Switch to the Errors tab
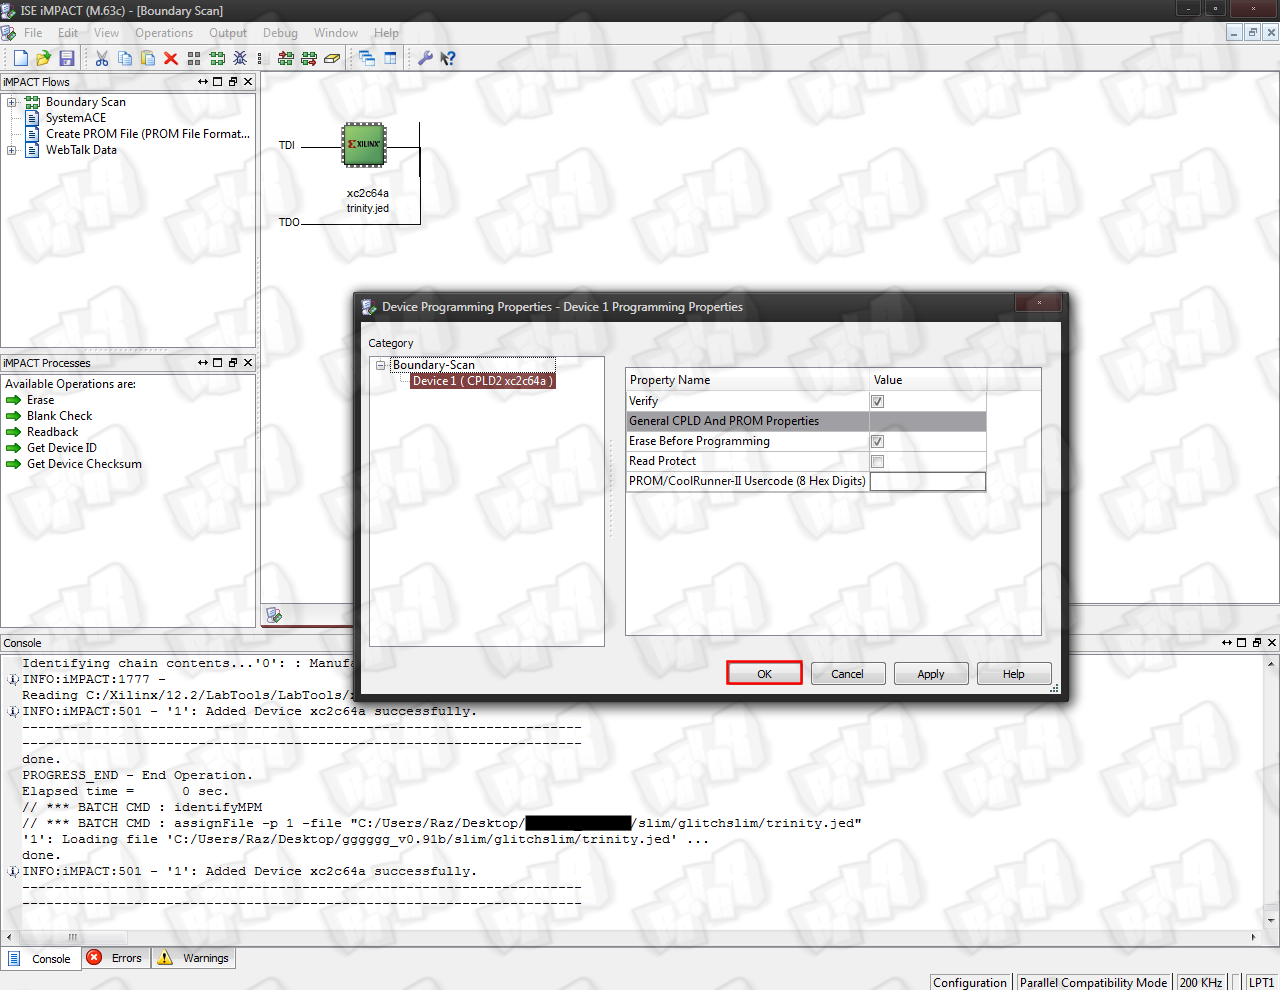 point(115,958)
